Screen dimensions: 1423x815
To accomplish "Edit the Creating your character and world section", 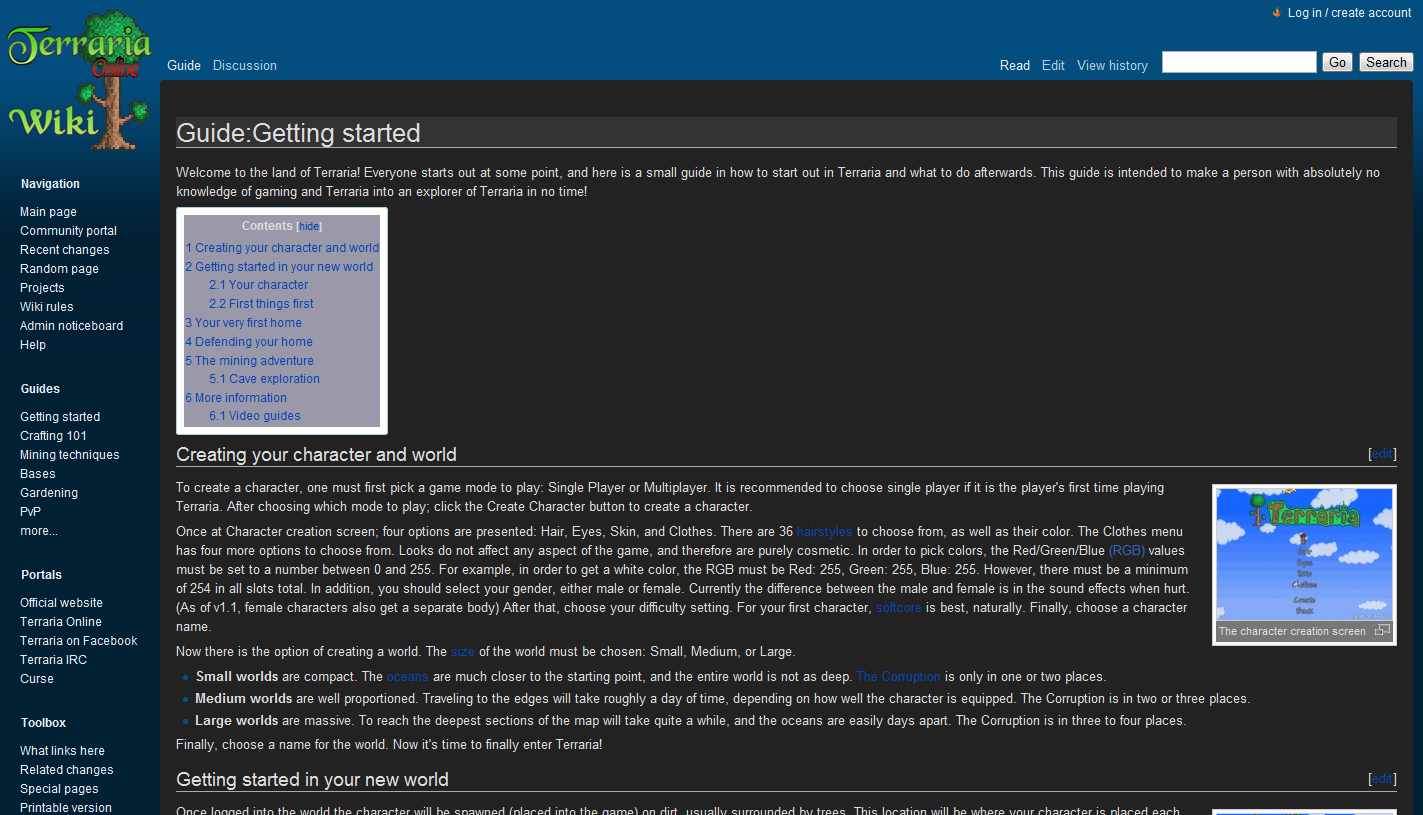I will (1382, 454).
